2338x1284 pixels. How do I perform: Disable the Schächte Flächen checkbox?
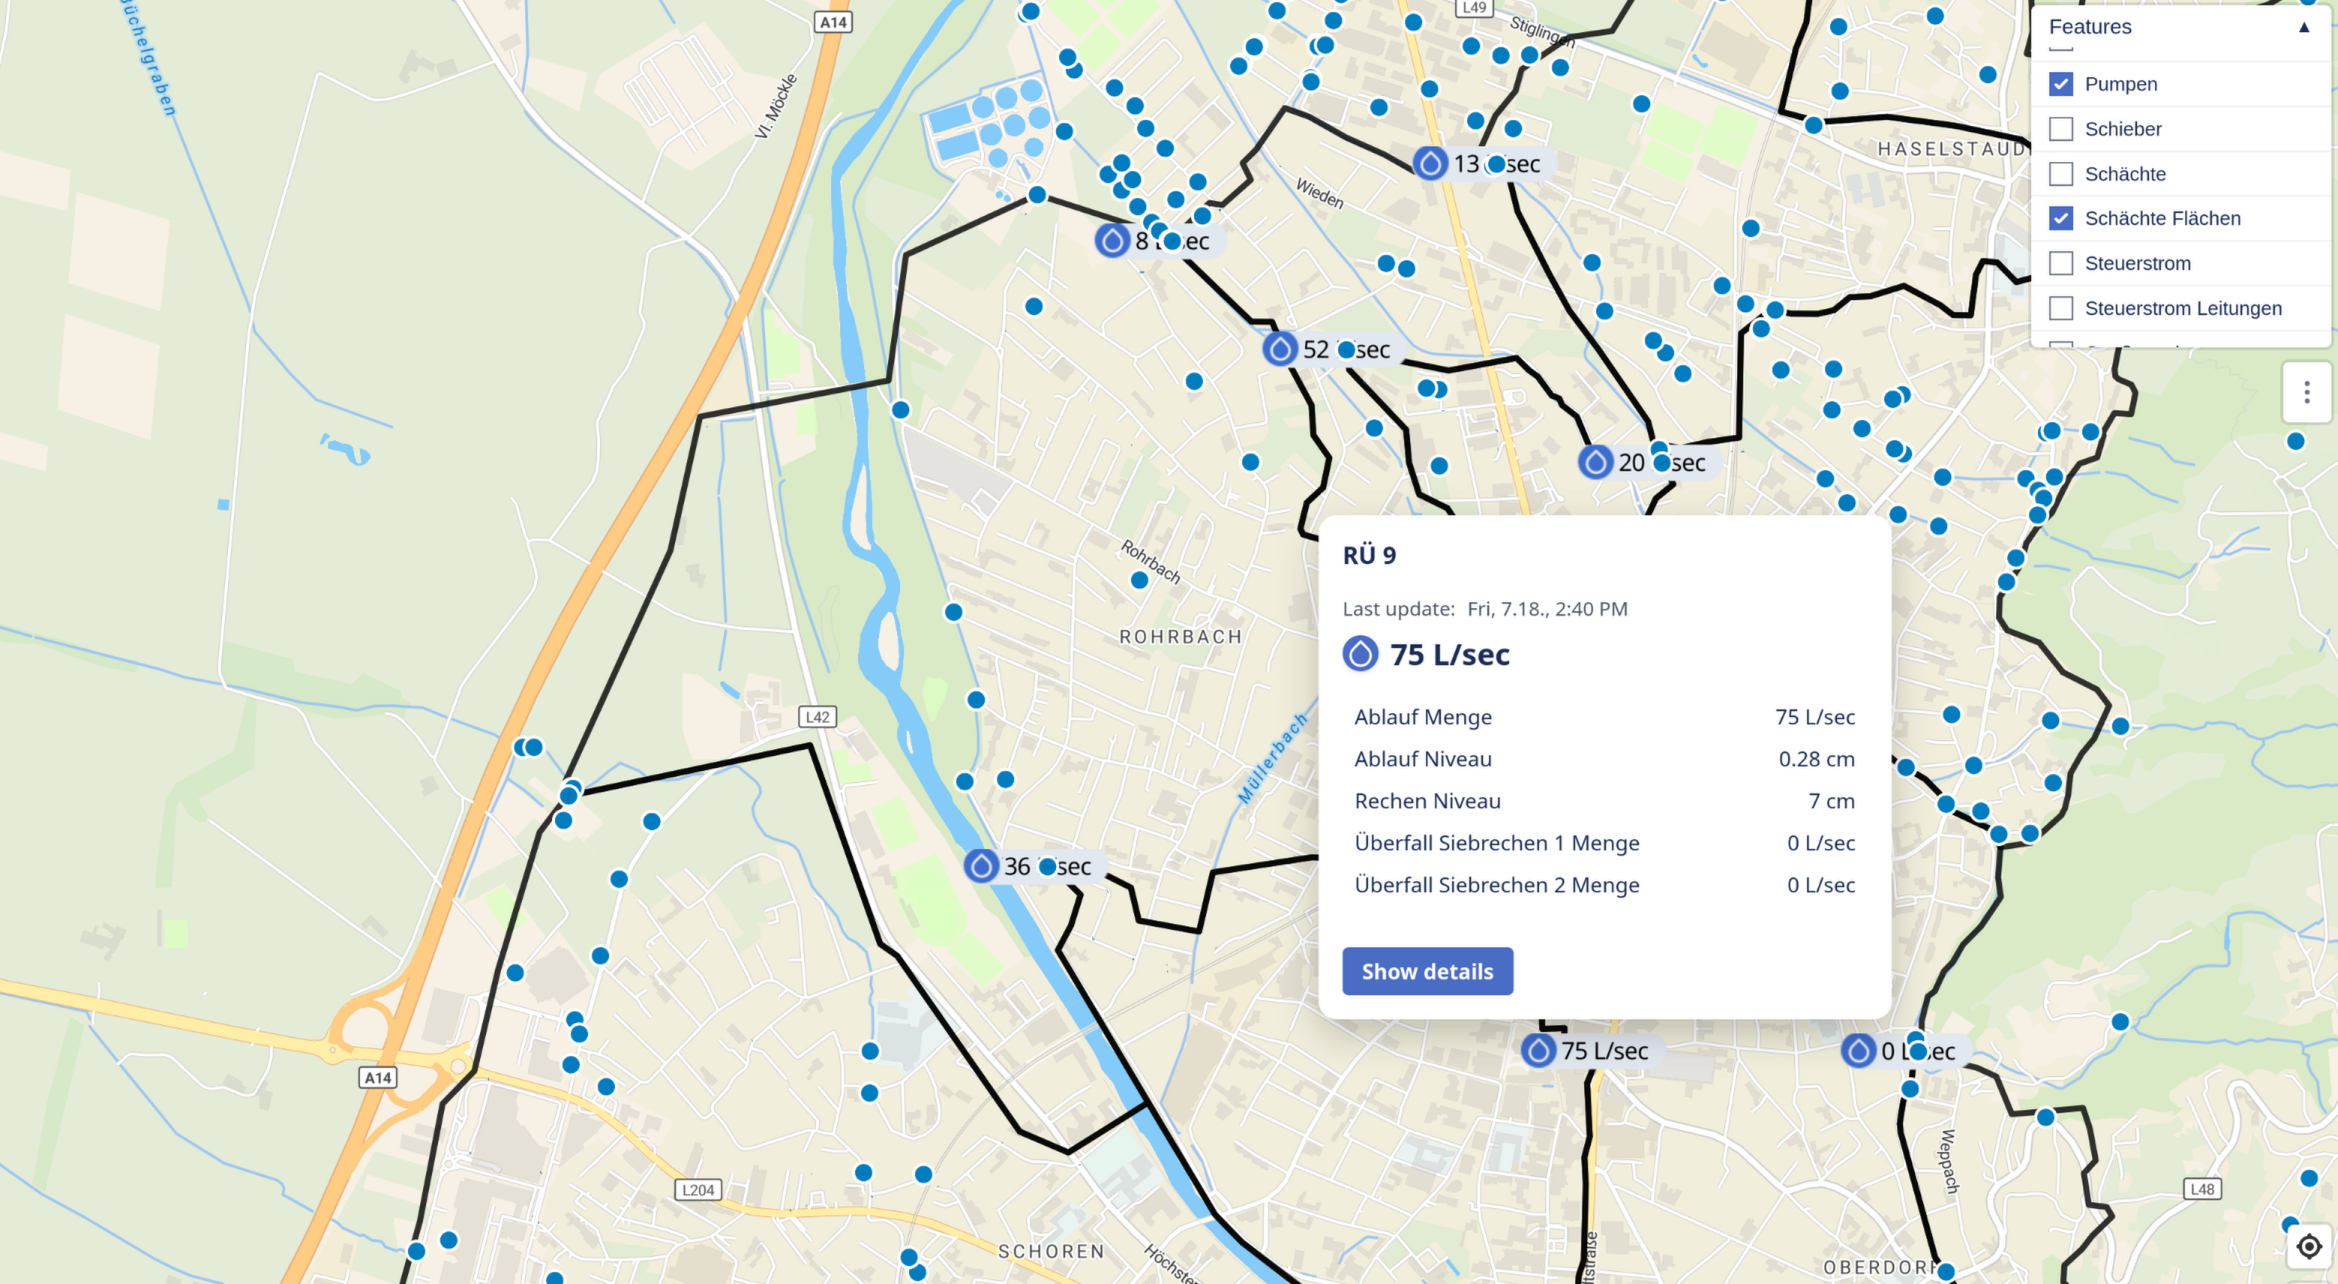[2060, 218]
